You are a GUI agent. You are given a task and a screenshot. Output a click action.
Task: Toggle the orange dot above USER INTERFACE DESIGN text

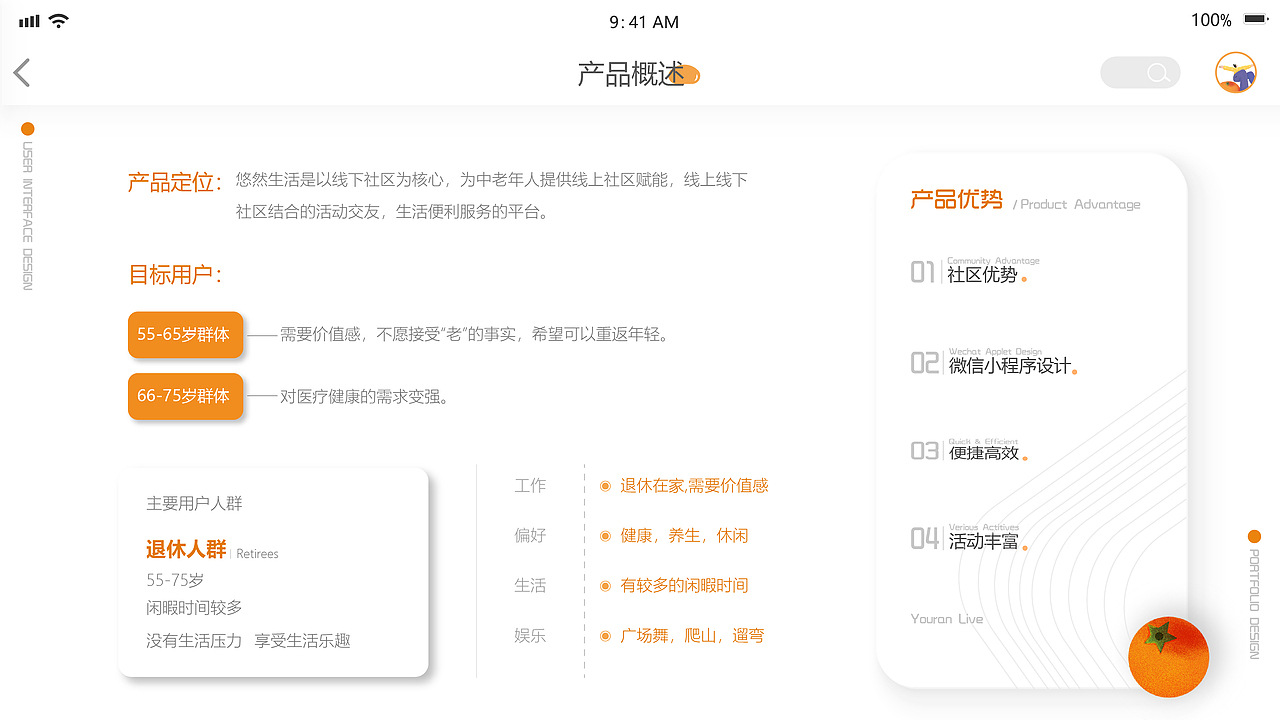[x=27, y=128]
